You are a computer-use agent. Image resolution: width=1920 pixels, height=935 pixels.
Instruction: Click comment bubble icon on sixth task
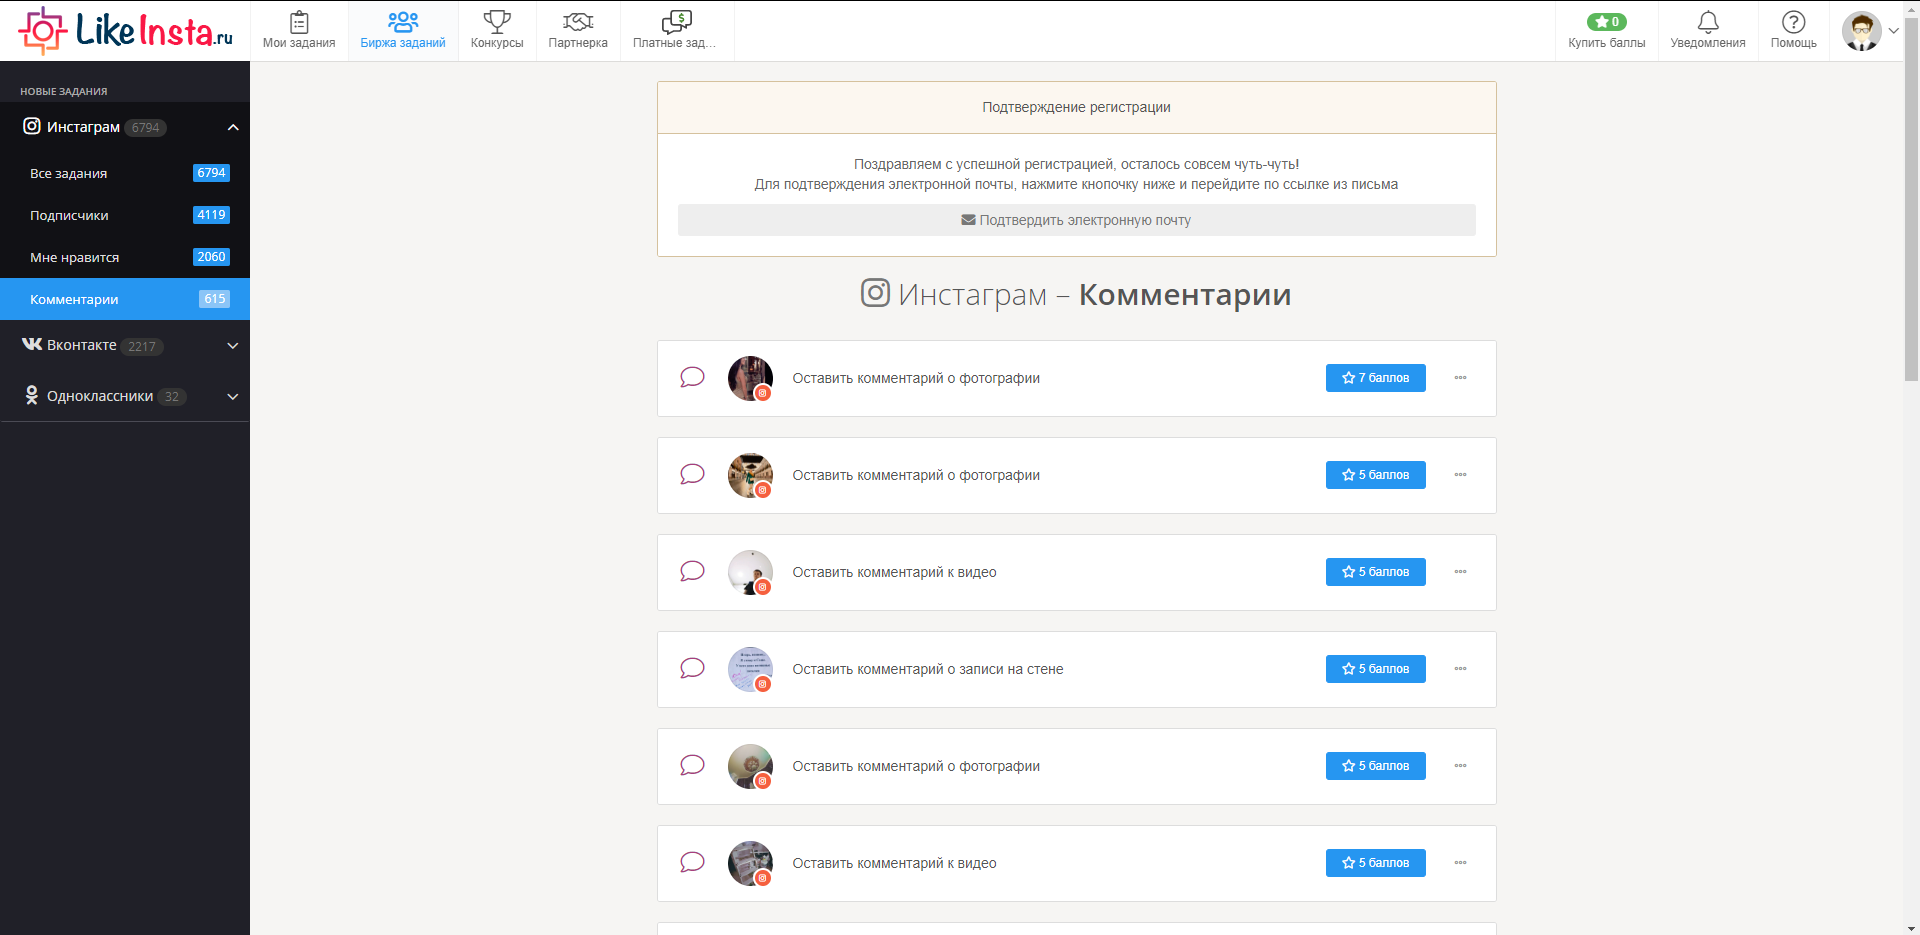coord(692,862)
